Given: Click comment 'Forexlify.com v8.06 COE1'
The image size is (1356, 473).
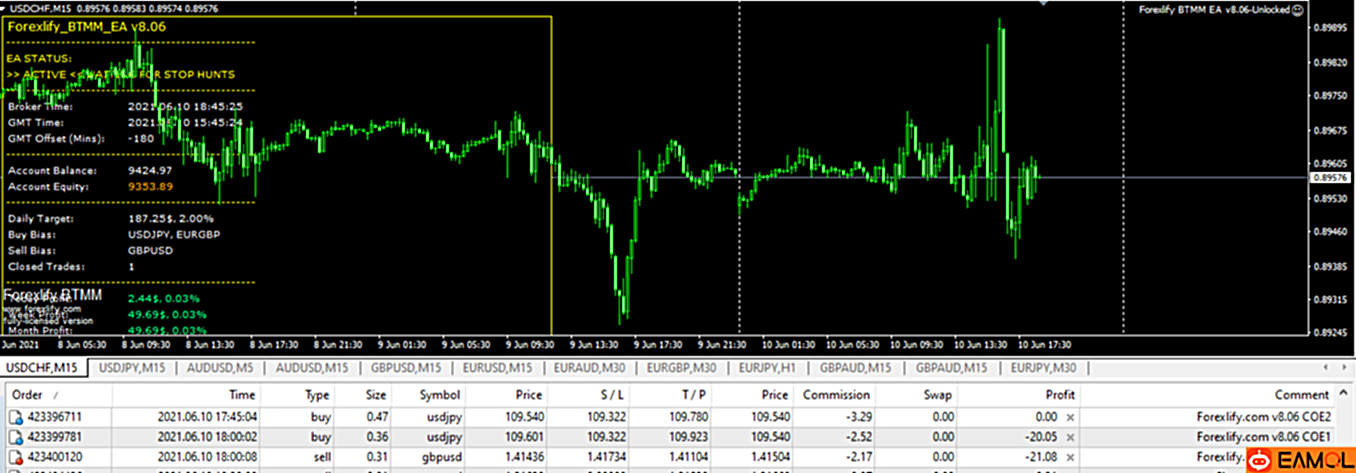Looking at the screenshot, I should click(x=1263, y=436).
